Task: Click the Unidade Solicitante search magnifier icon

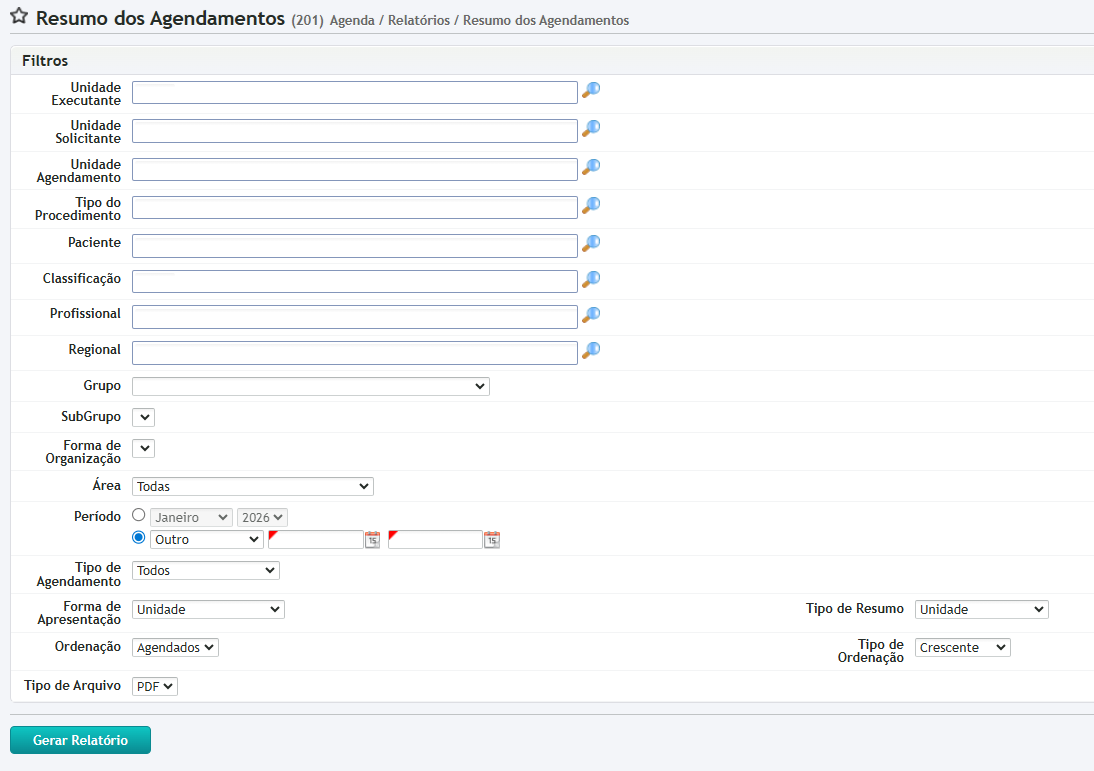Action: coord(591,129)
